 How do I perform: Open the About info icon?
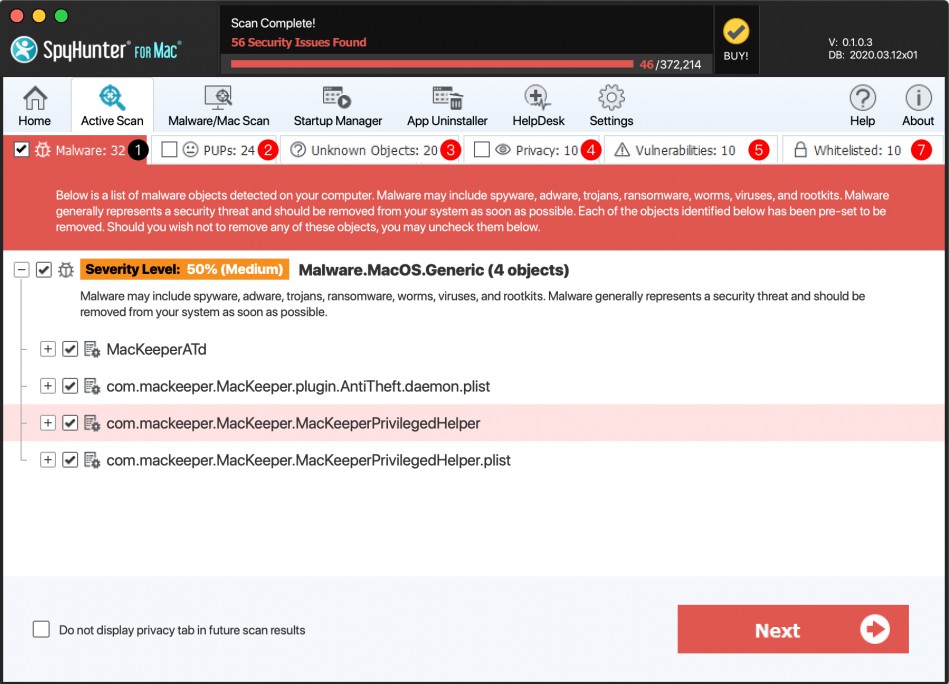pos(918,106)
